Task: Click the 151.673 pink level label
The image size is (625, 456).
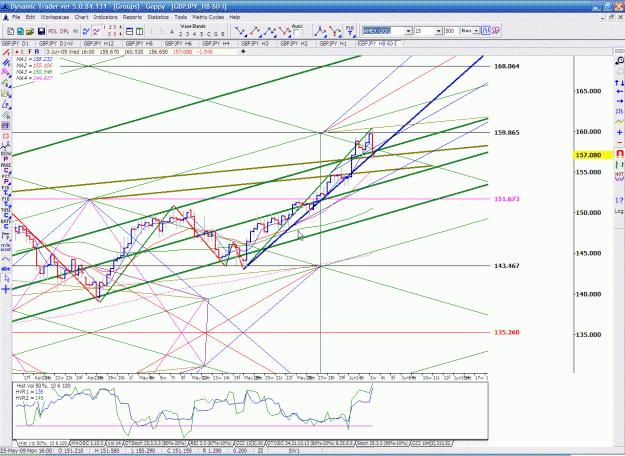Action: point(507,199)
